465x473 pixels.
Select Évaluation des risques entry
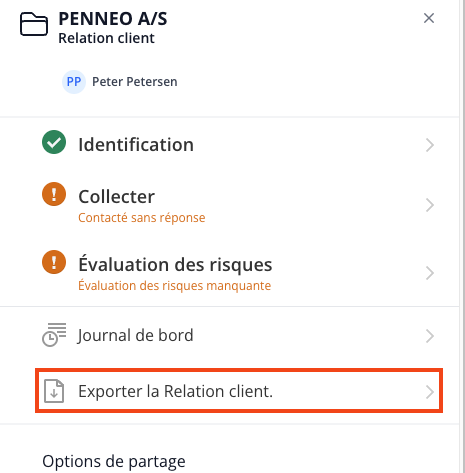pos(239,272)
